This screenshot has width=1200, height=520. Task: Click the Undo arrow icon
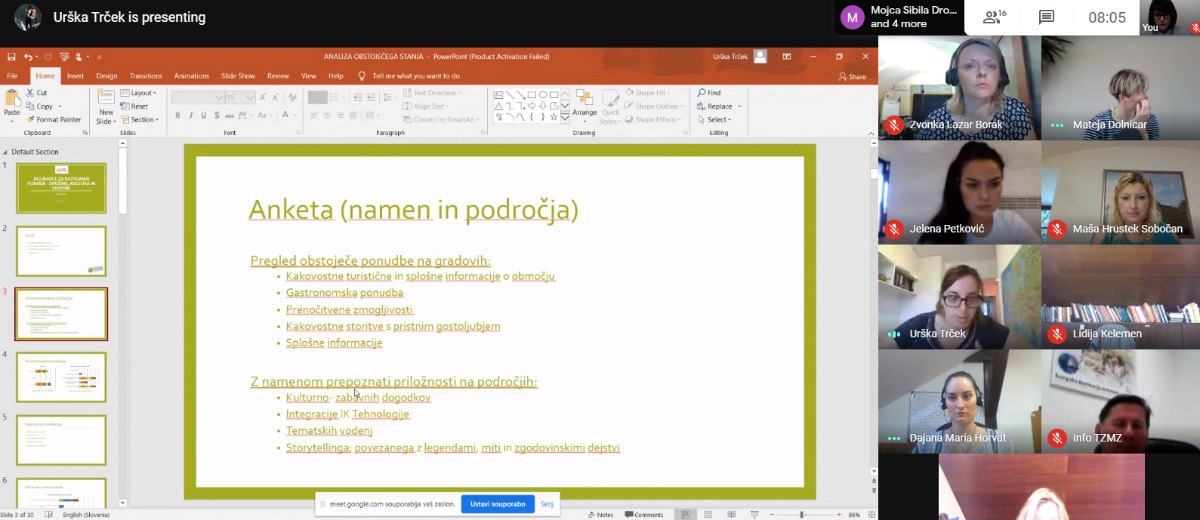coord(26,57)
